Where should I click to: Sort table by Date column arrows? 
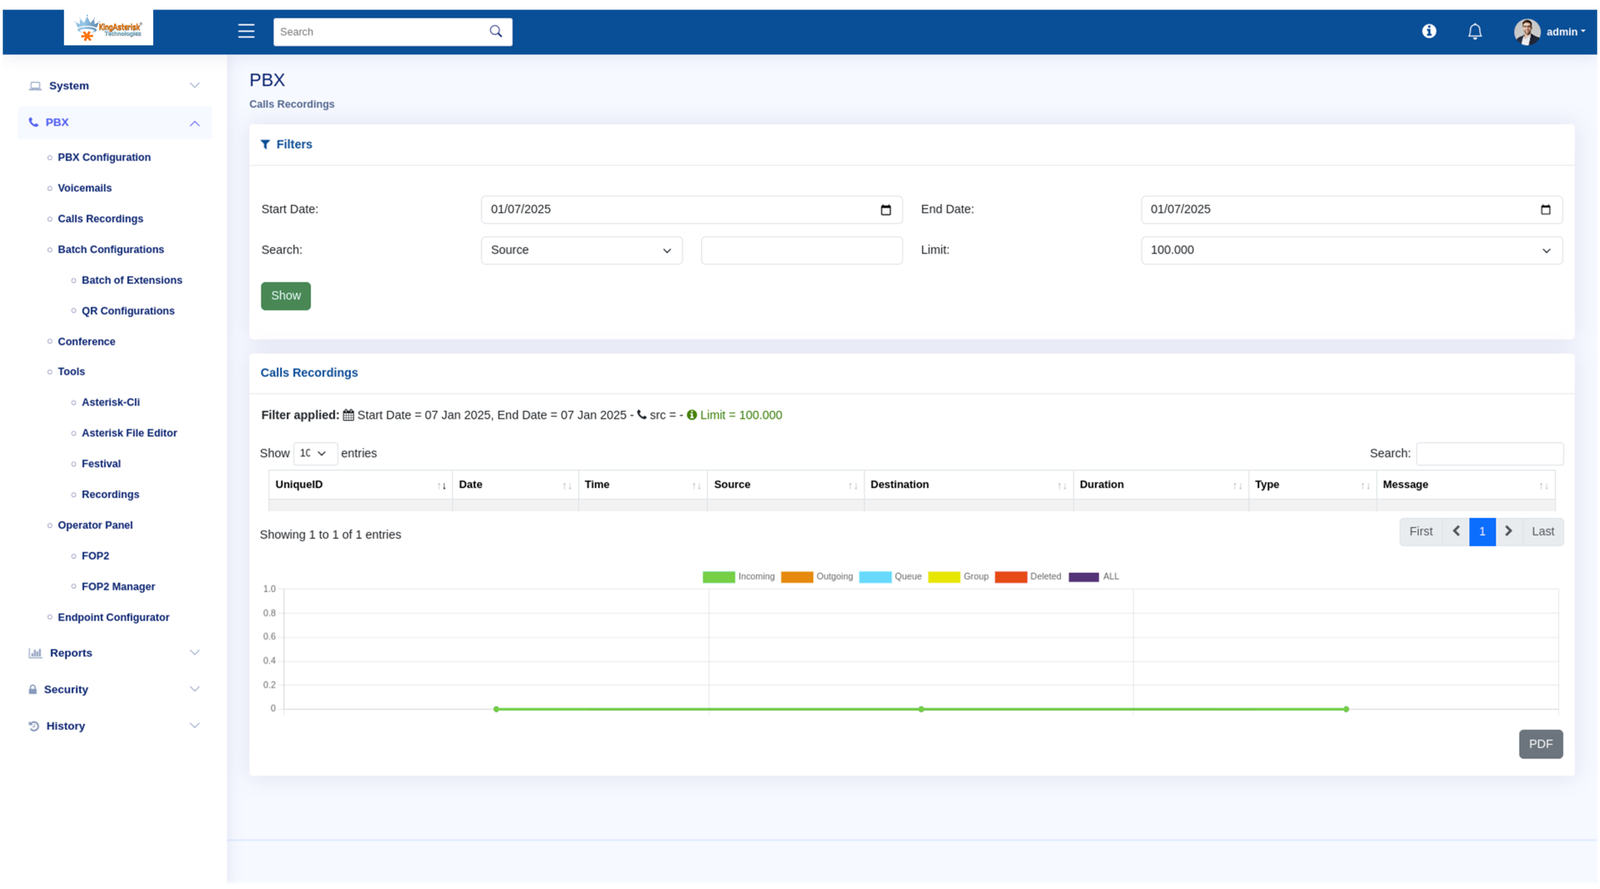point(567,486)
